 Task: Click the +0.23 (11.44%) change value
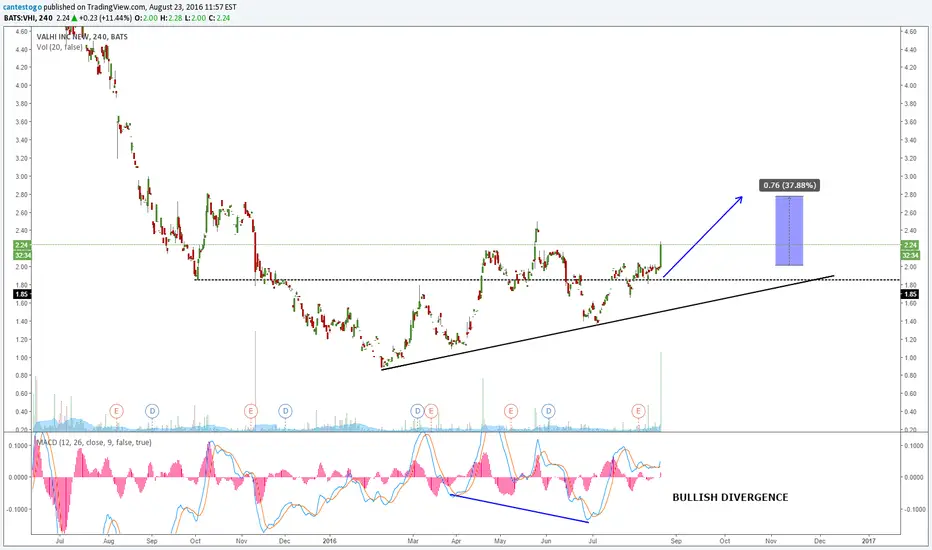105,18
